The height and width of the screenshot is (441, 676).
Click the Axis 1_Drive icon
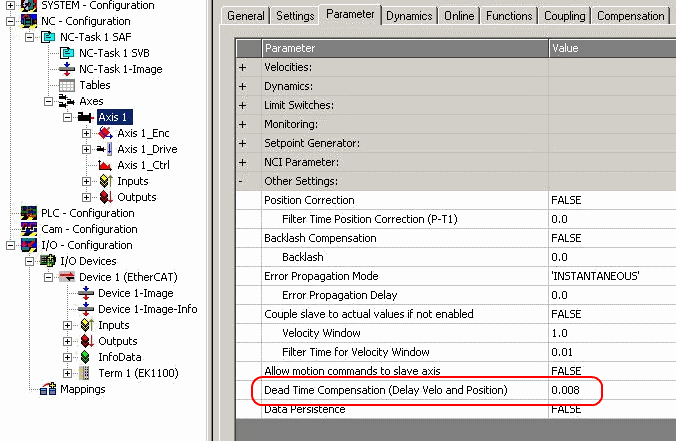pos(105,149)
